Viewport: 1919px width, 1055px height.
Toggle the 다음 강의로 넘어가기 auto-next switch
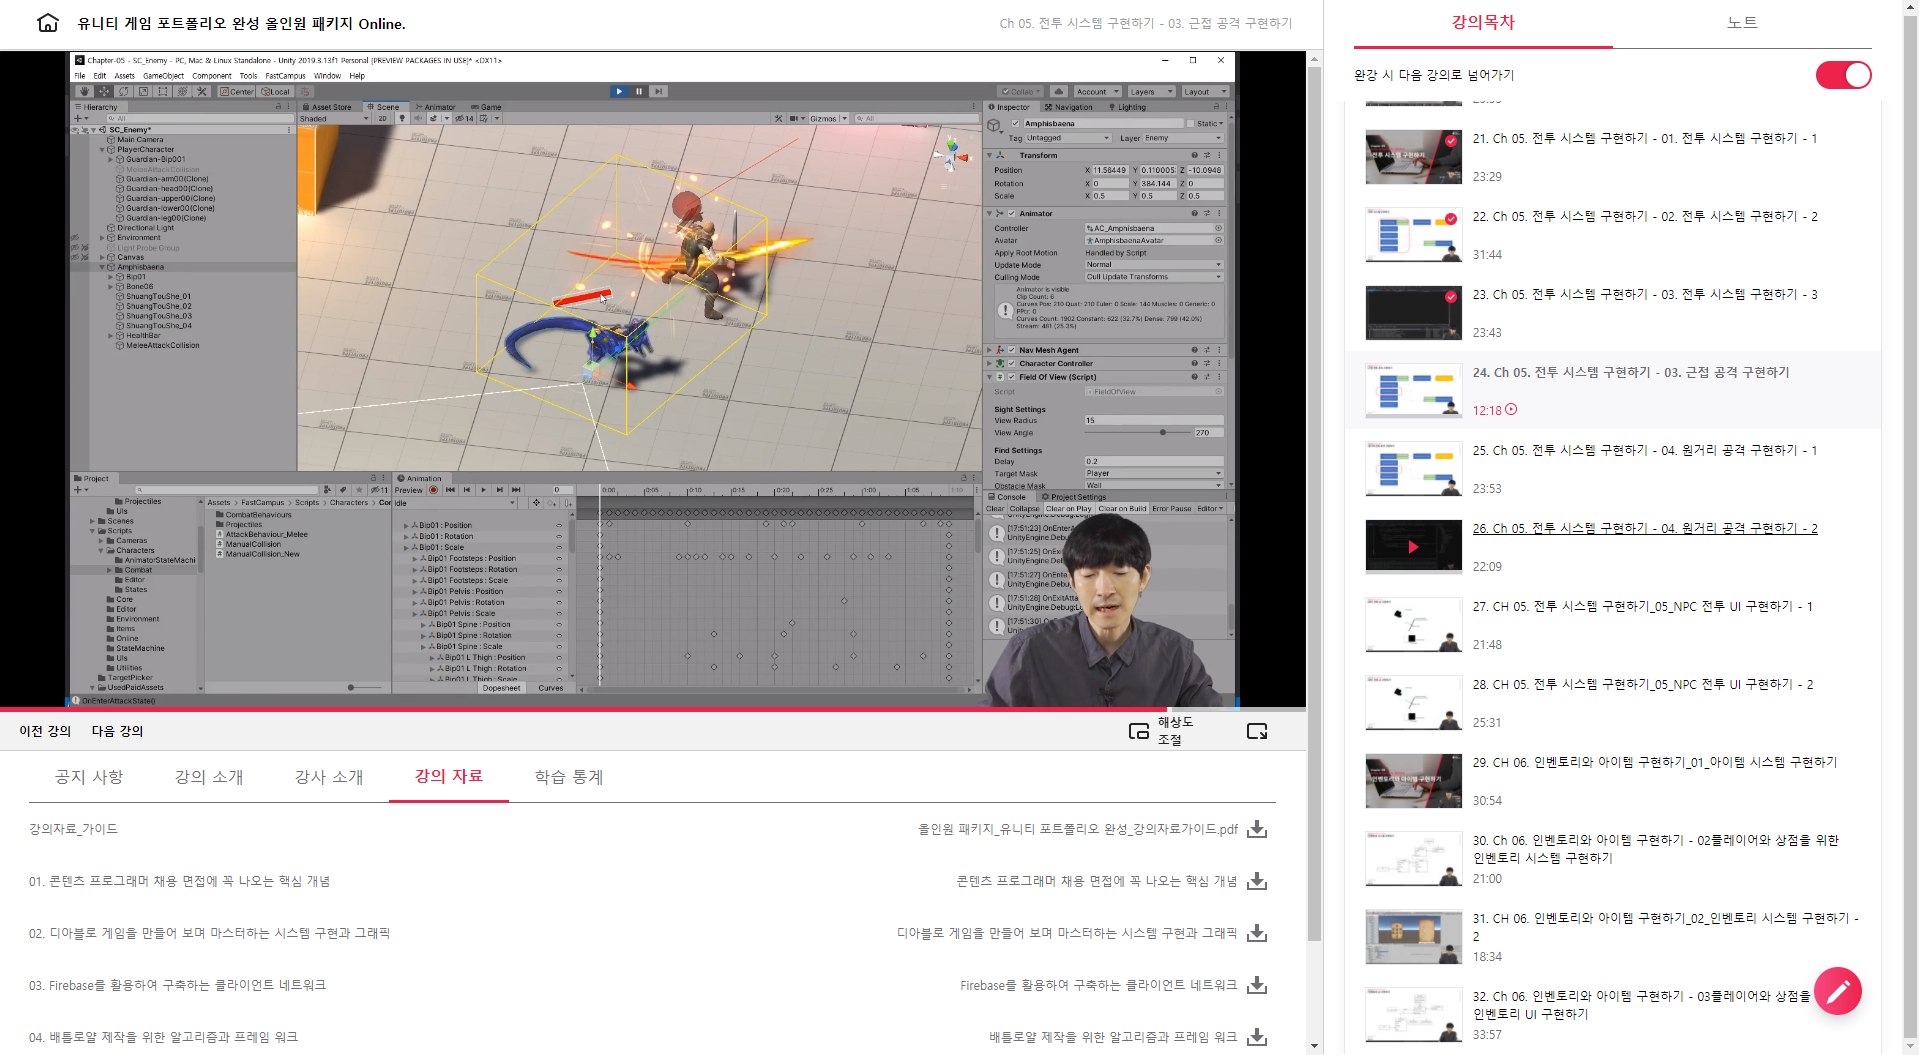(1843, 75)
